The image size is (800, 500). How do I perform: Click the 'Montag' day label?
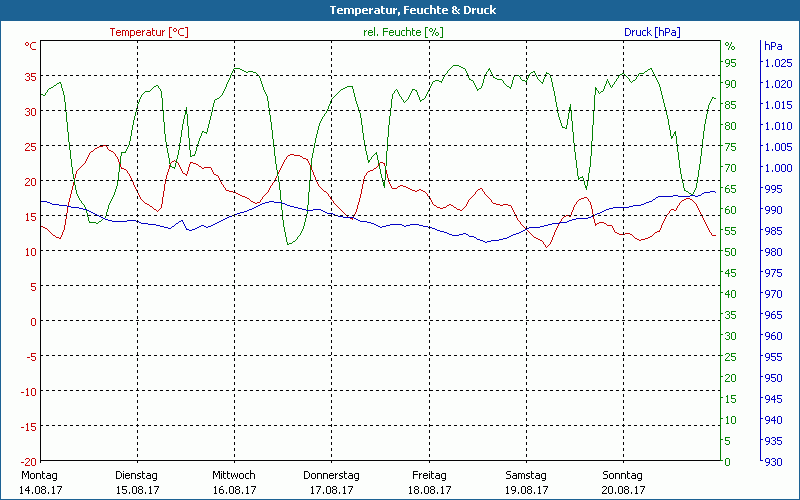pyautogui.click(x=39, y=475)
